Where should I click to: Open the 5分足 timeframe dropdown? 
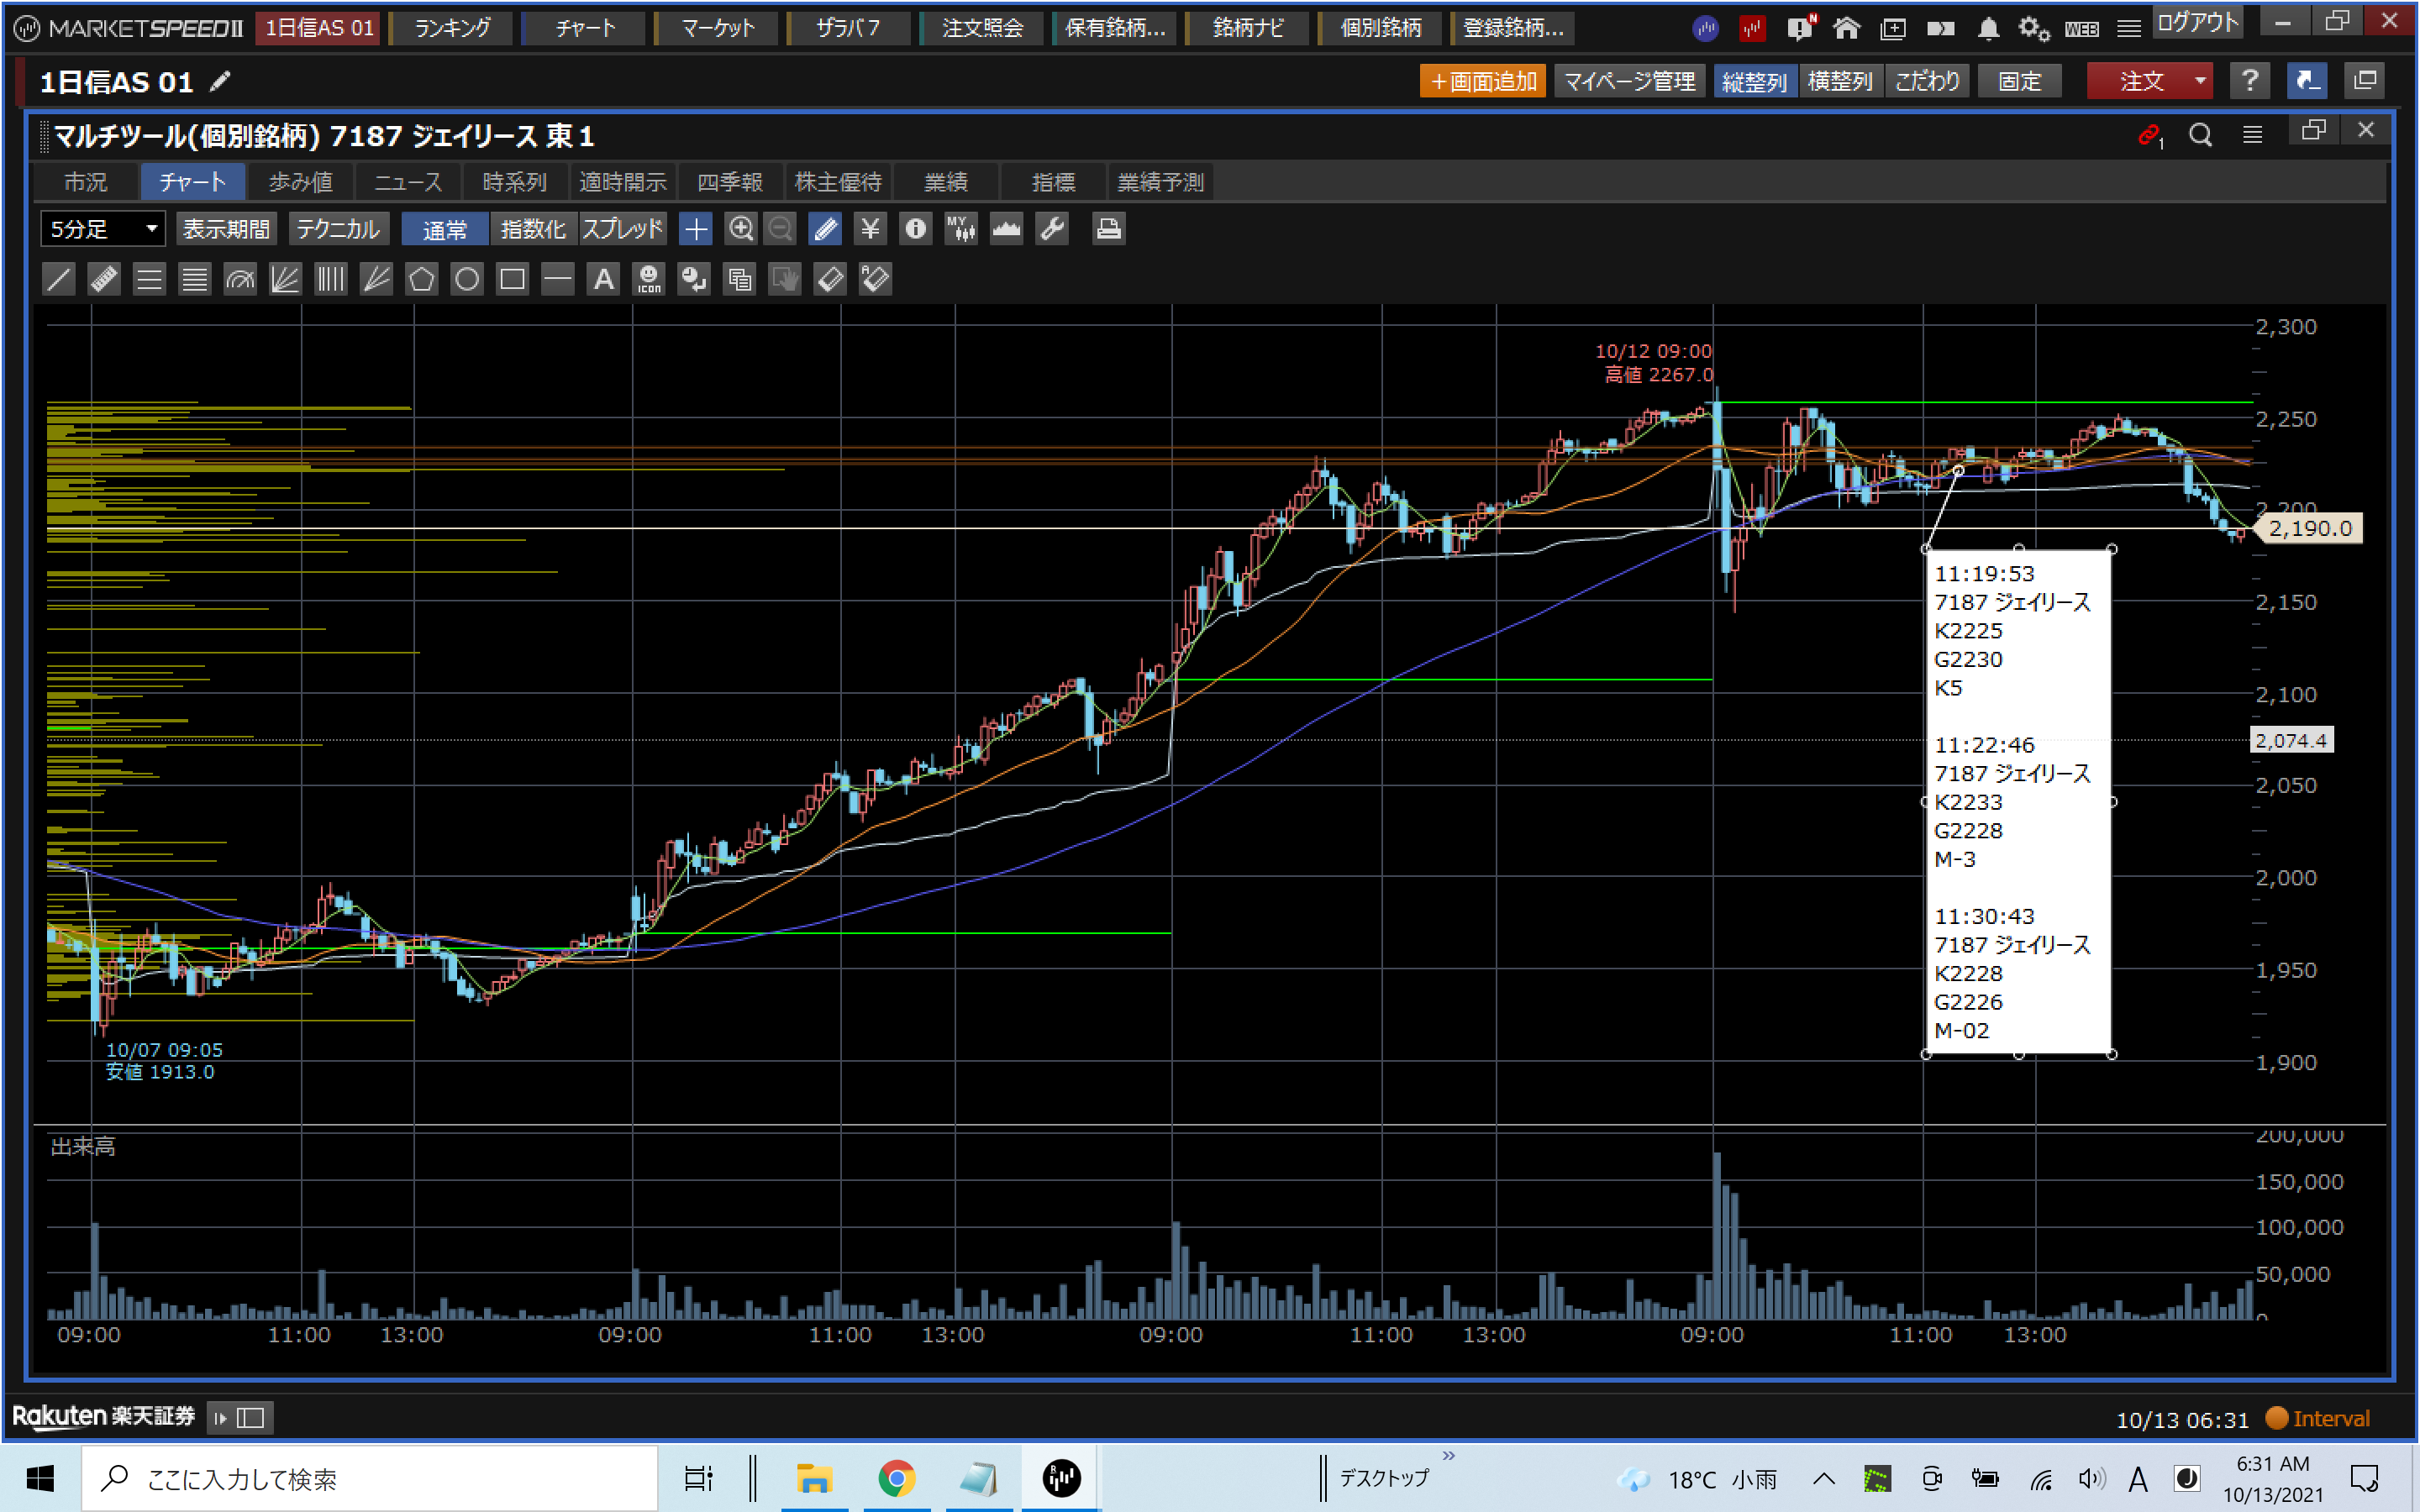[x=103, y=229]
